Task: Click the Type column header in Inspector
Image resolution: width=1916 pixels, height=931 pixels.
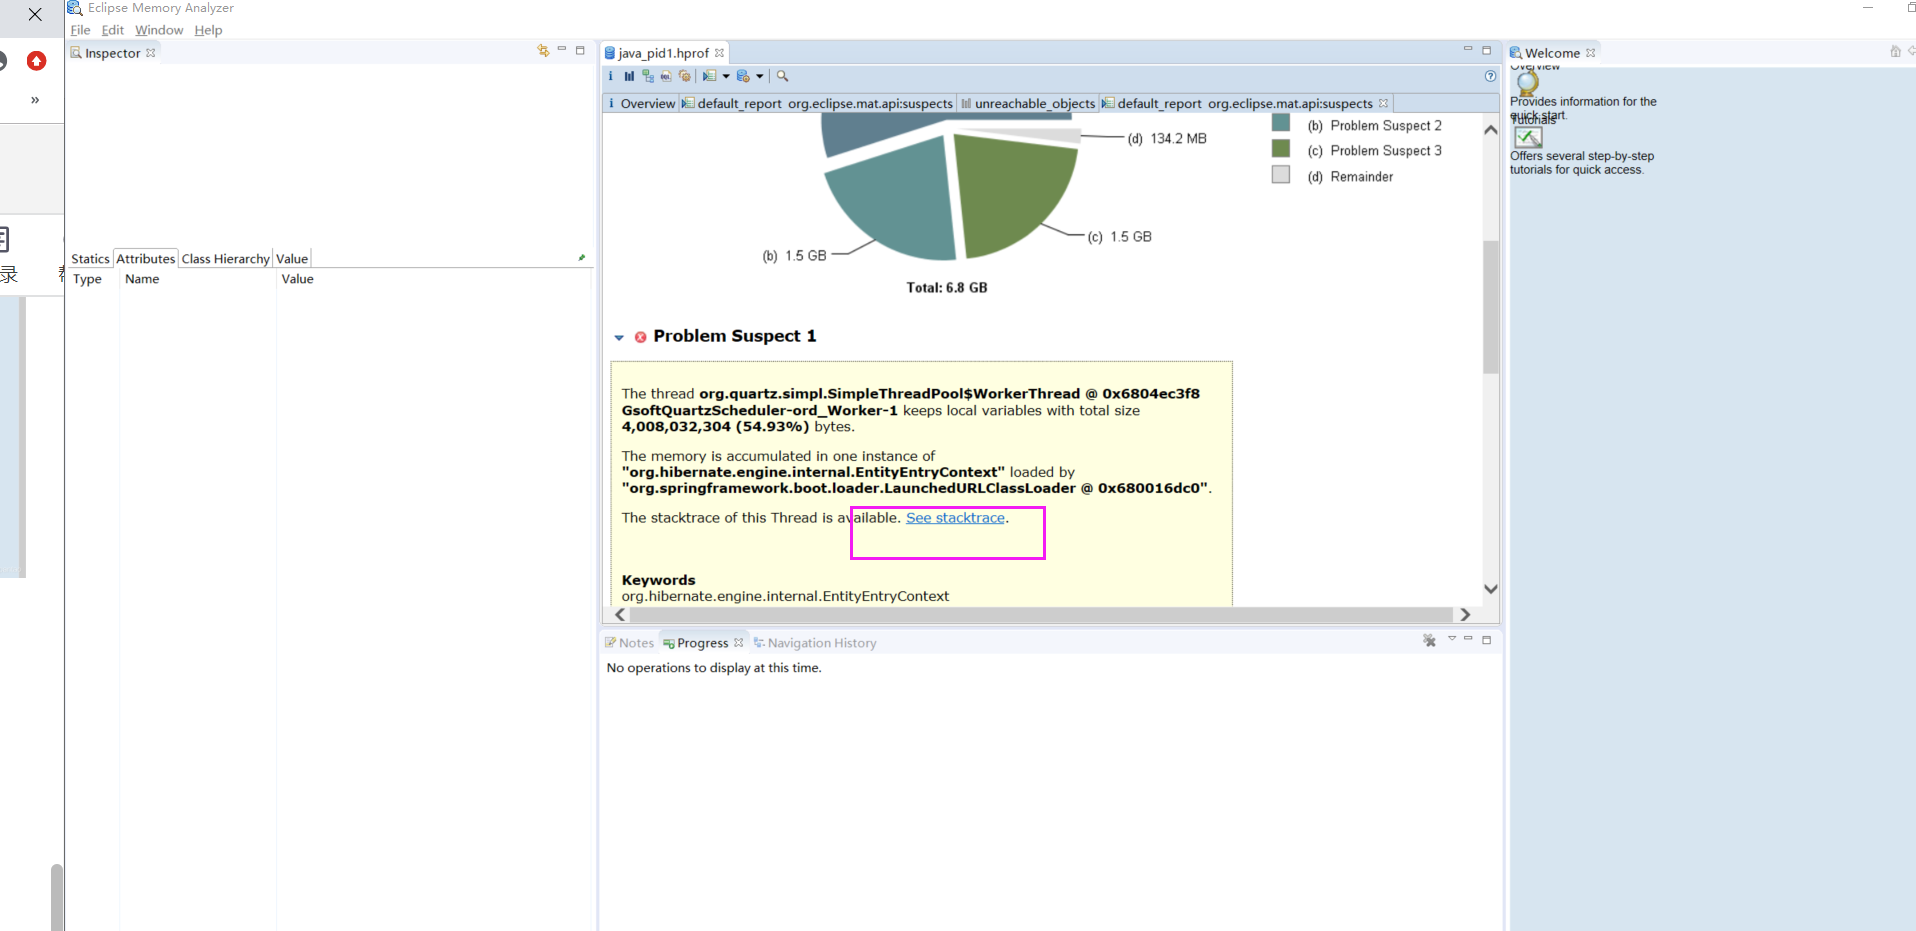Action: [x=87, y=279]
